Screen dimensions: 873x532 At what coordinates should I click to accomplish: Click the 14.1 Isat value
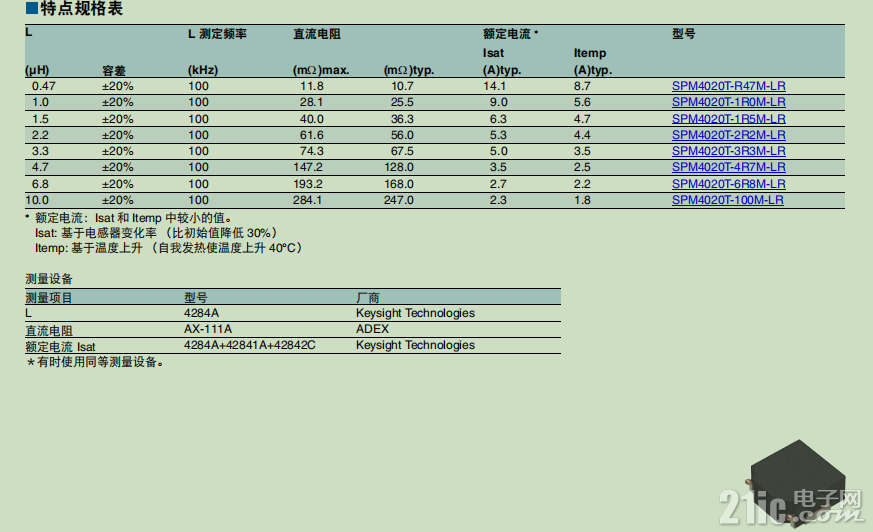(x=494, y=86)
